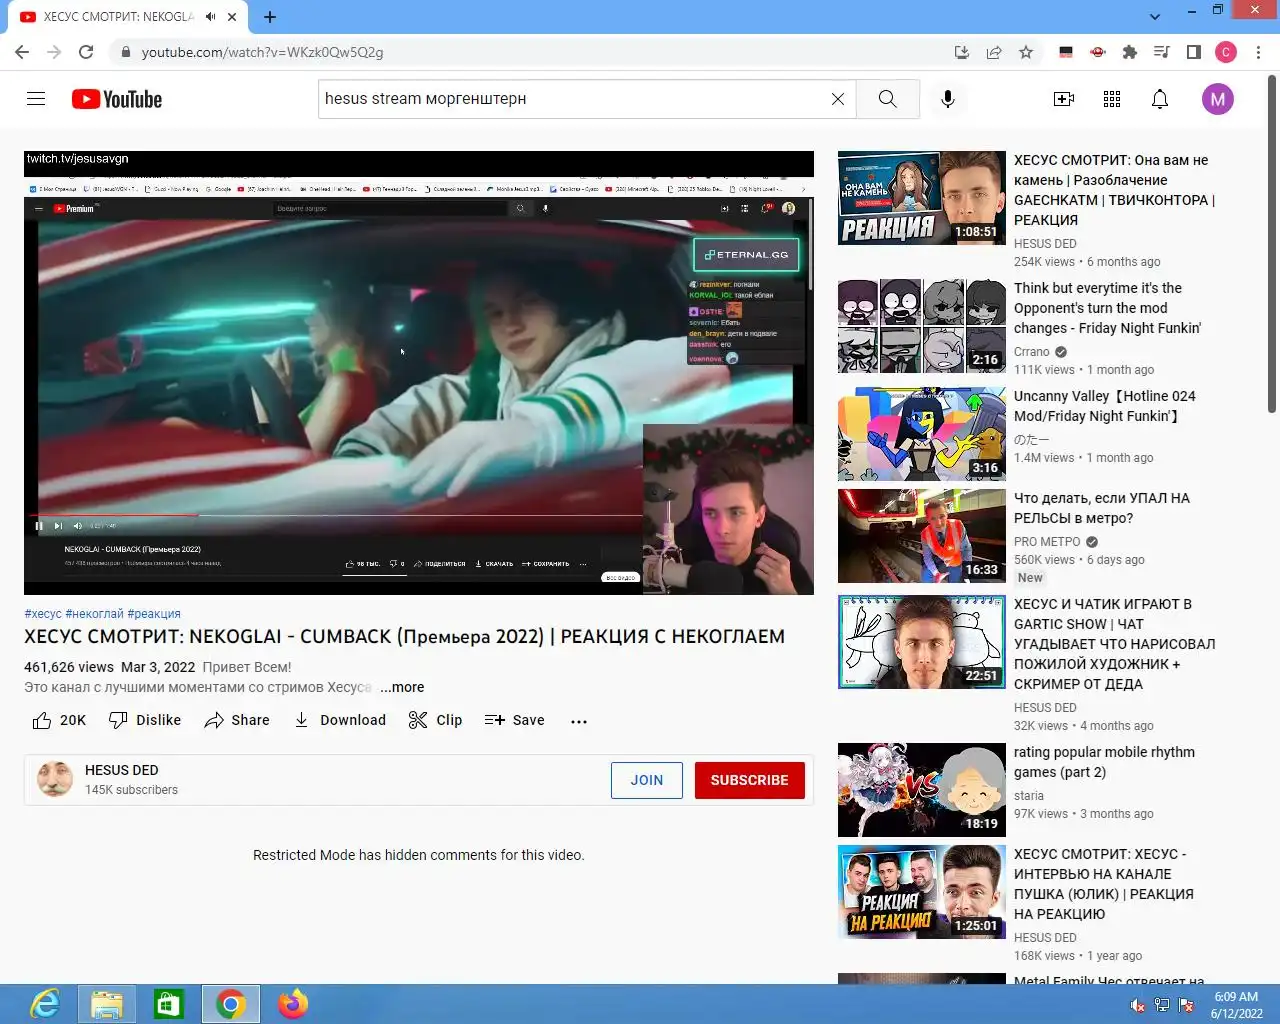The width and height of the screenshot is (1280, 1024).
Task: Open the taskbar clock
Action: [1236, 1004]
